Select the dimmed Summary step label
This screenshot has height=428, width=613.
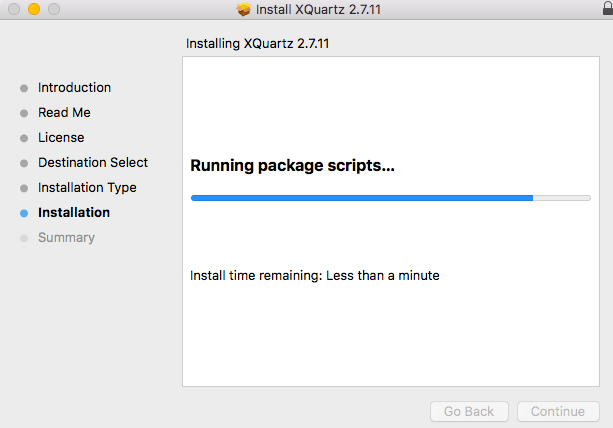point(66,238)
